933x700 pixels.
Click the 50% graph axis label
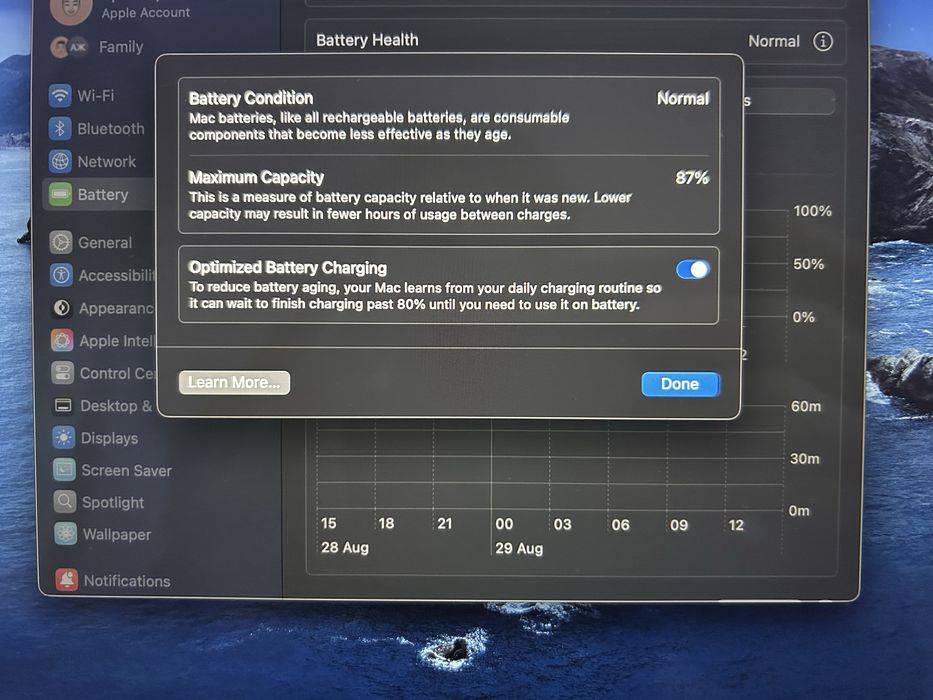(808, 264)
